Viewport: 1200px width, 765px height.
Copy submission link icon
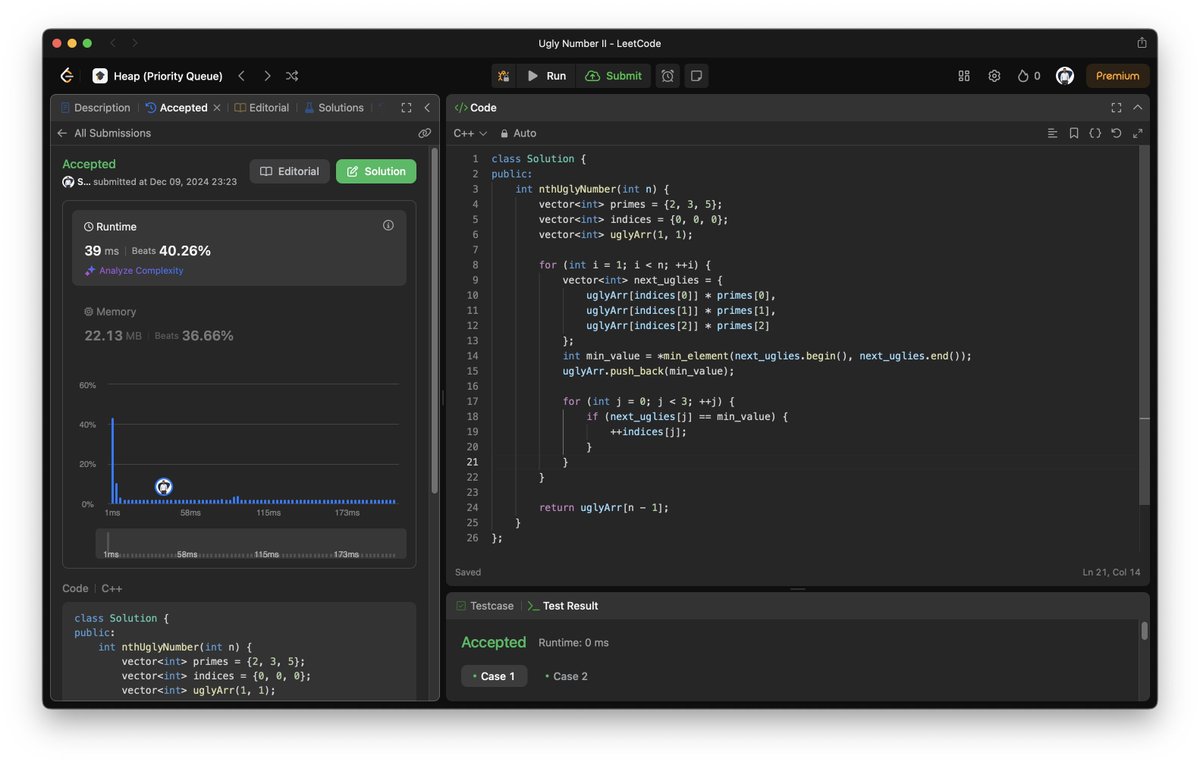424,133
